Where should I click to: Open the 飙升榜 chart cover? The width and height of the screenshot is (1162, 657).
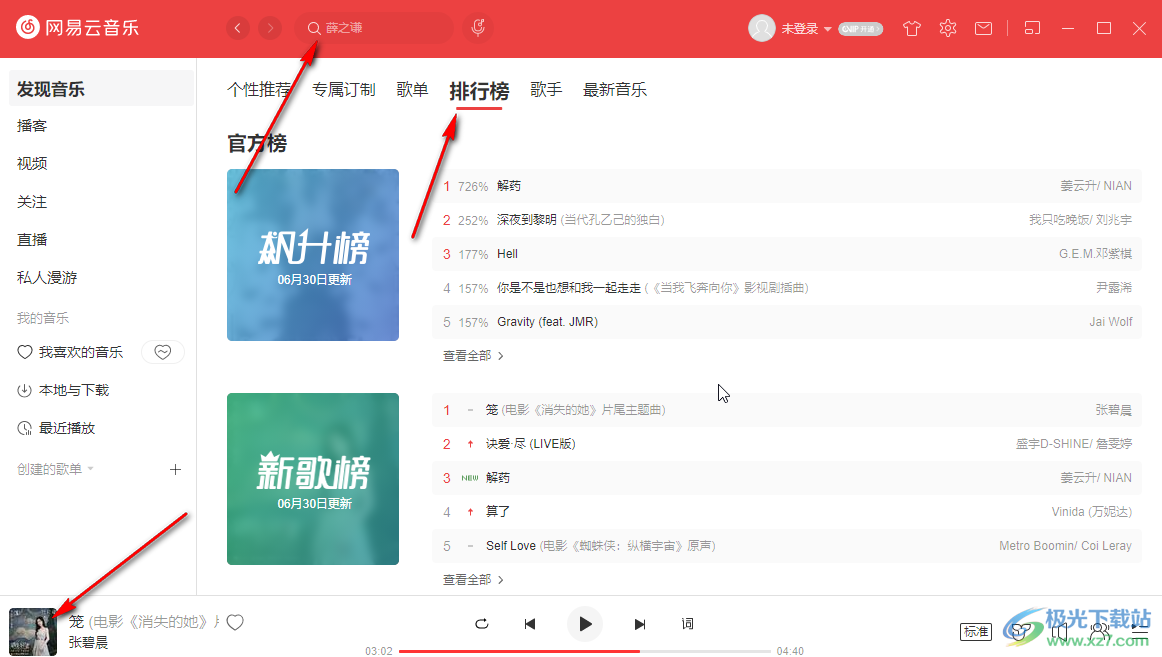tap(313, 255)
